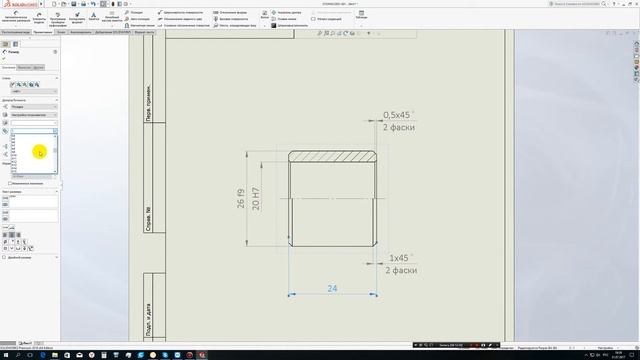Switch to View Layout (Расположение вида) tab
The image size is (640, 360).
tap(16, 32)
